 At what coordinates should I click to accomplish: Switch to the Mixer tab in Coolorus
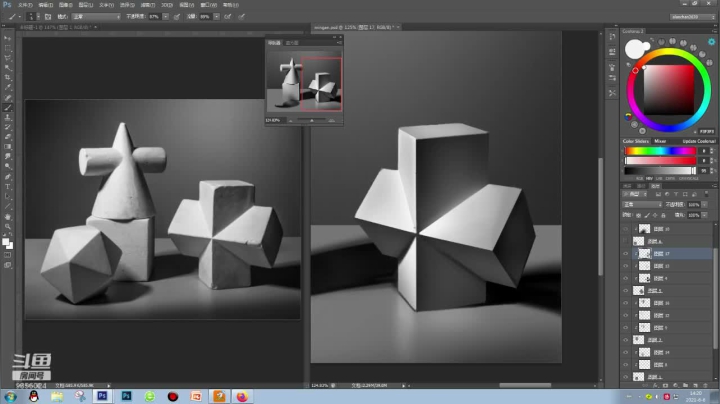pos(660,141)
